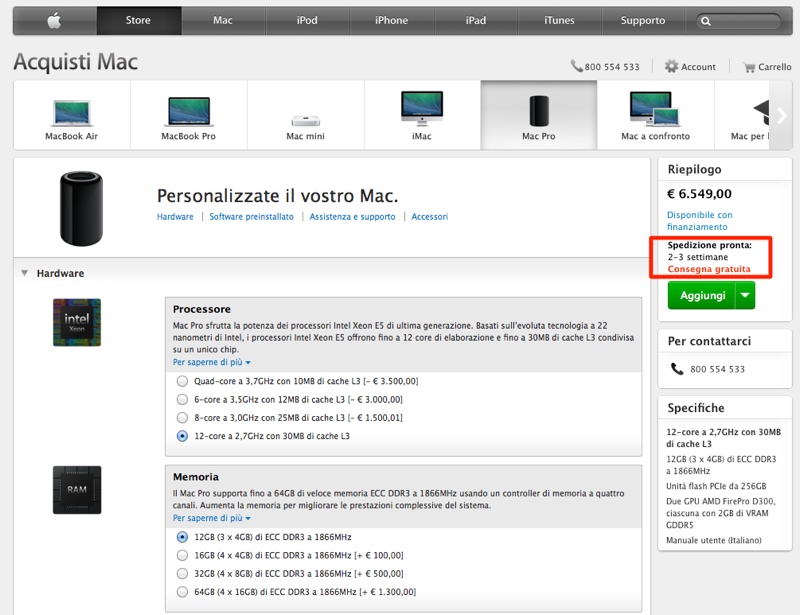Viewport: 800px width, 615px height.
Task: Expand Per saperne di più under Memoria
Action: [x=211, y=518]
